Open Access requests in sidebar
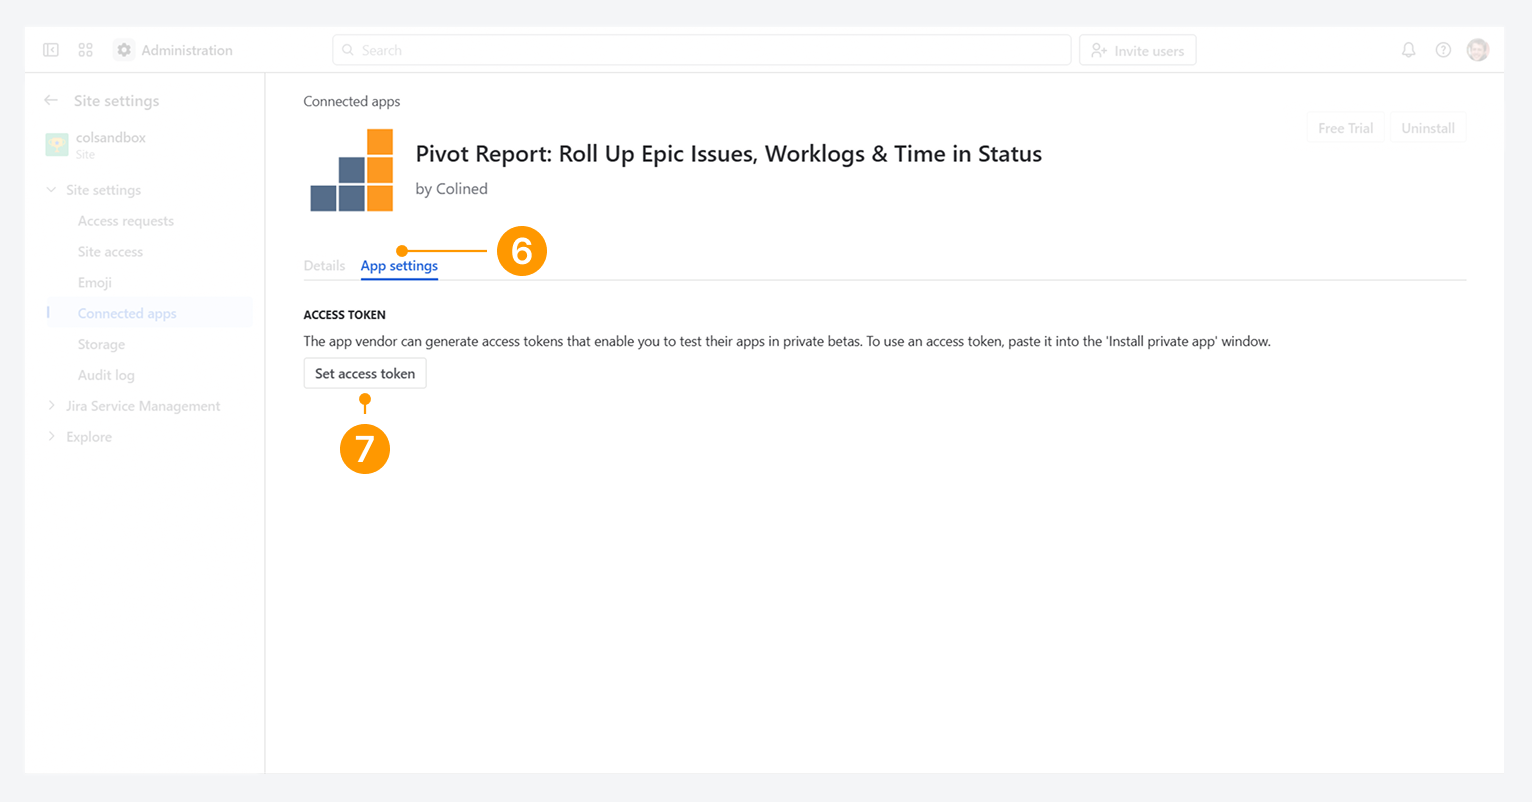 pyautogui.click(x=126, y=221)
